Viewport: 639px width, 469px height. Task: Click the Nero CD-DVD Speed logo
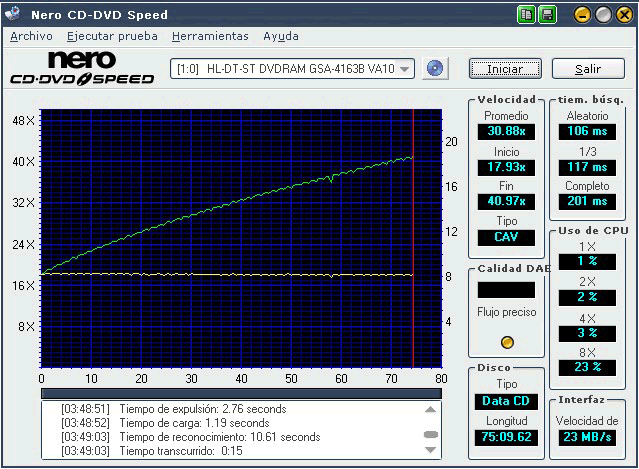(82, 69)
